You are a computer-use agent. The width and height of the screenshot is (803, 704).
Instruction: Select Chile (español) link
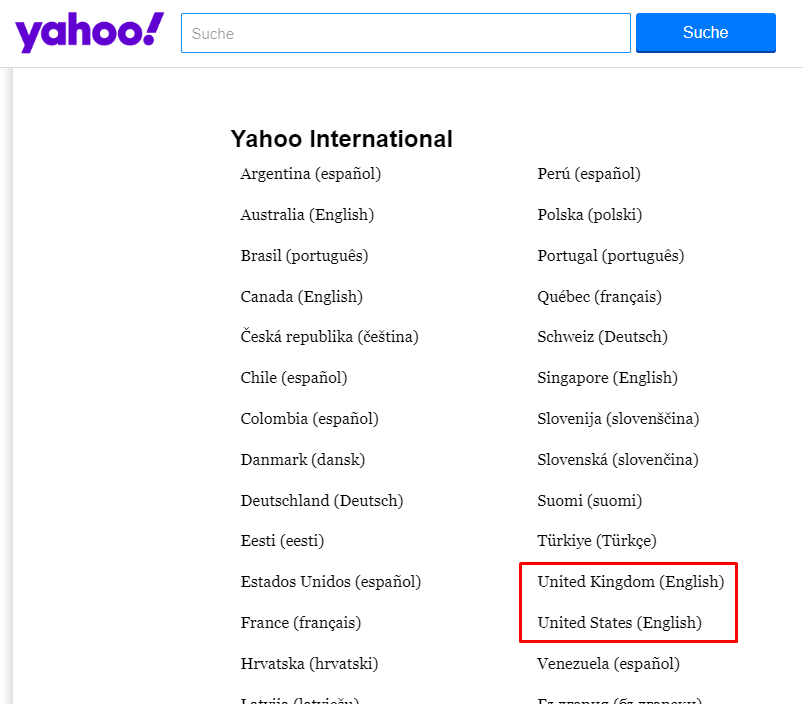pyautogui.click(x=294, y=378)
